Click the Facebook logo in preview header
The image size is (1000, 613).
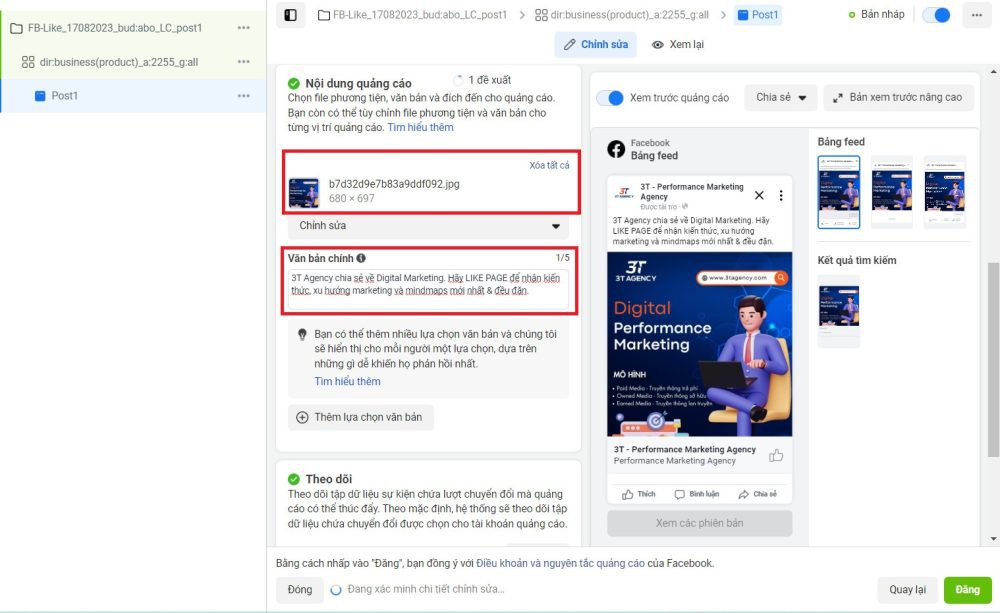(x=616, y=149)
